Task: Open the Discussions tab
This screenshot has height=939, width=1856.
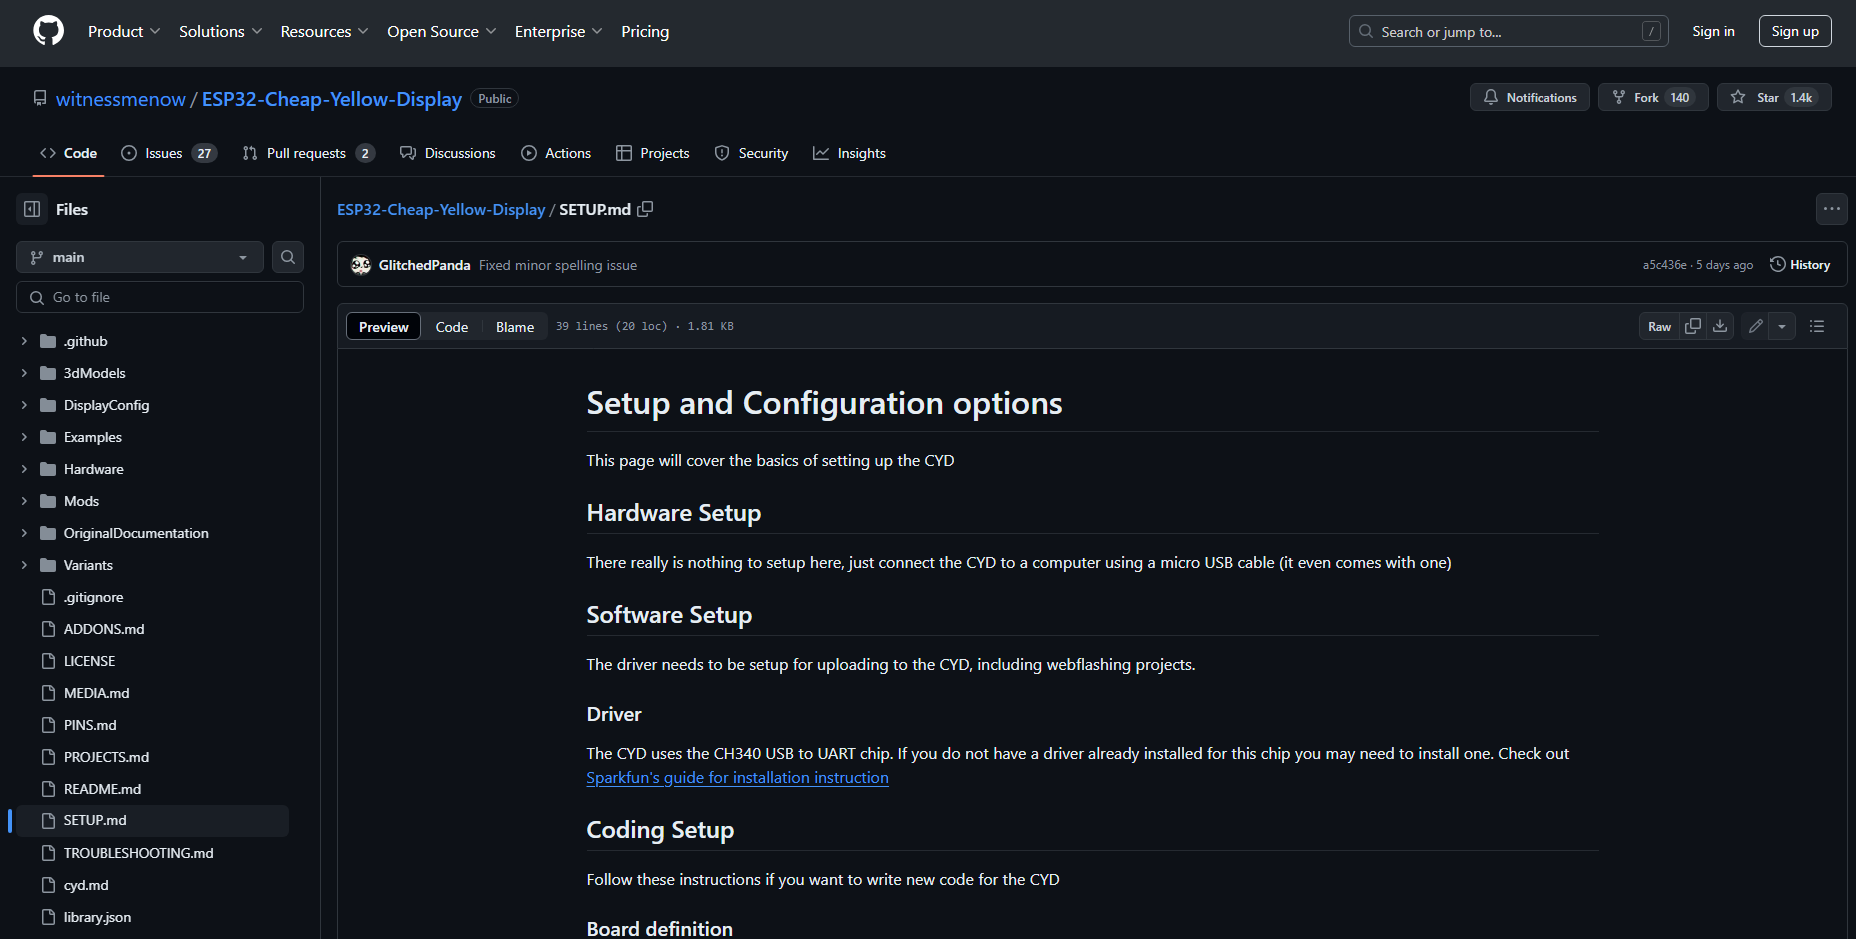Action: pos(447,153)
